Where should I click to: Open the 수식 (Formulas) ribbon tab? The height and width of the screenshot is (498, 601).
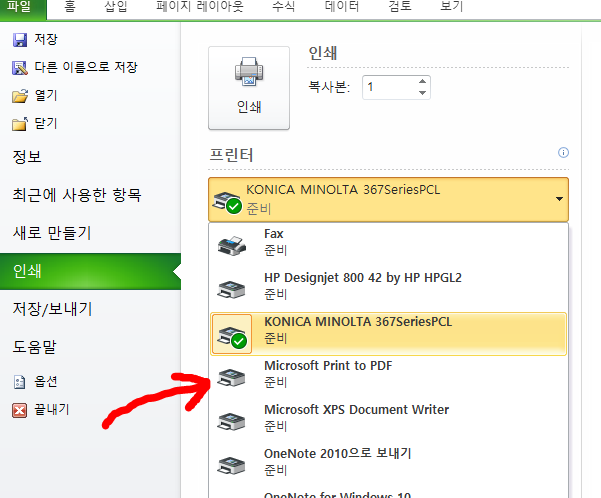(283, 7)
